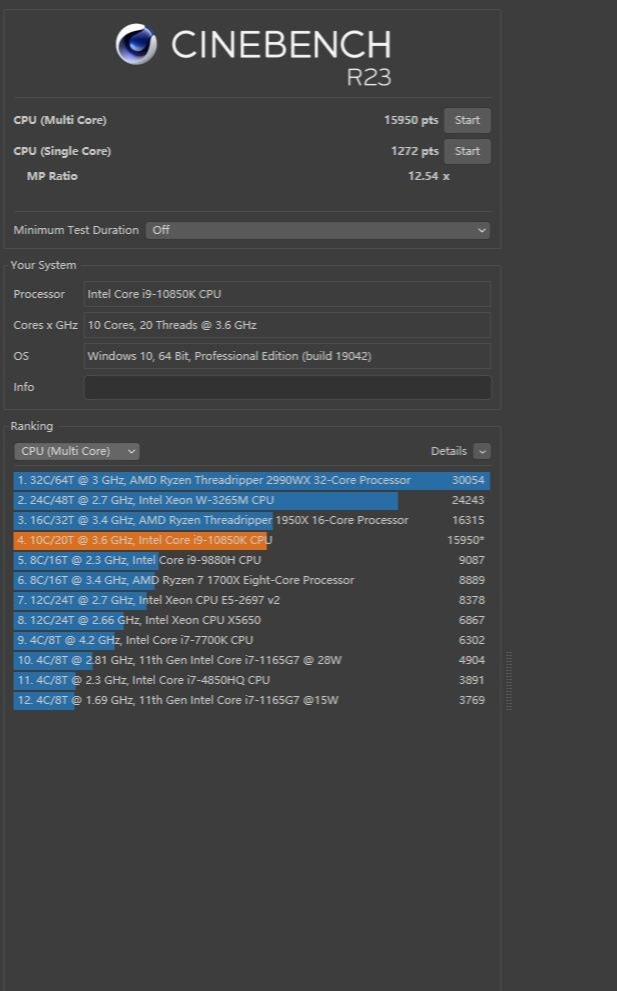
Task: Click the Cinebench sphere logo icon
Action: coord(136,44)
